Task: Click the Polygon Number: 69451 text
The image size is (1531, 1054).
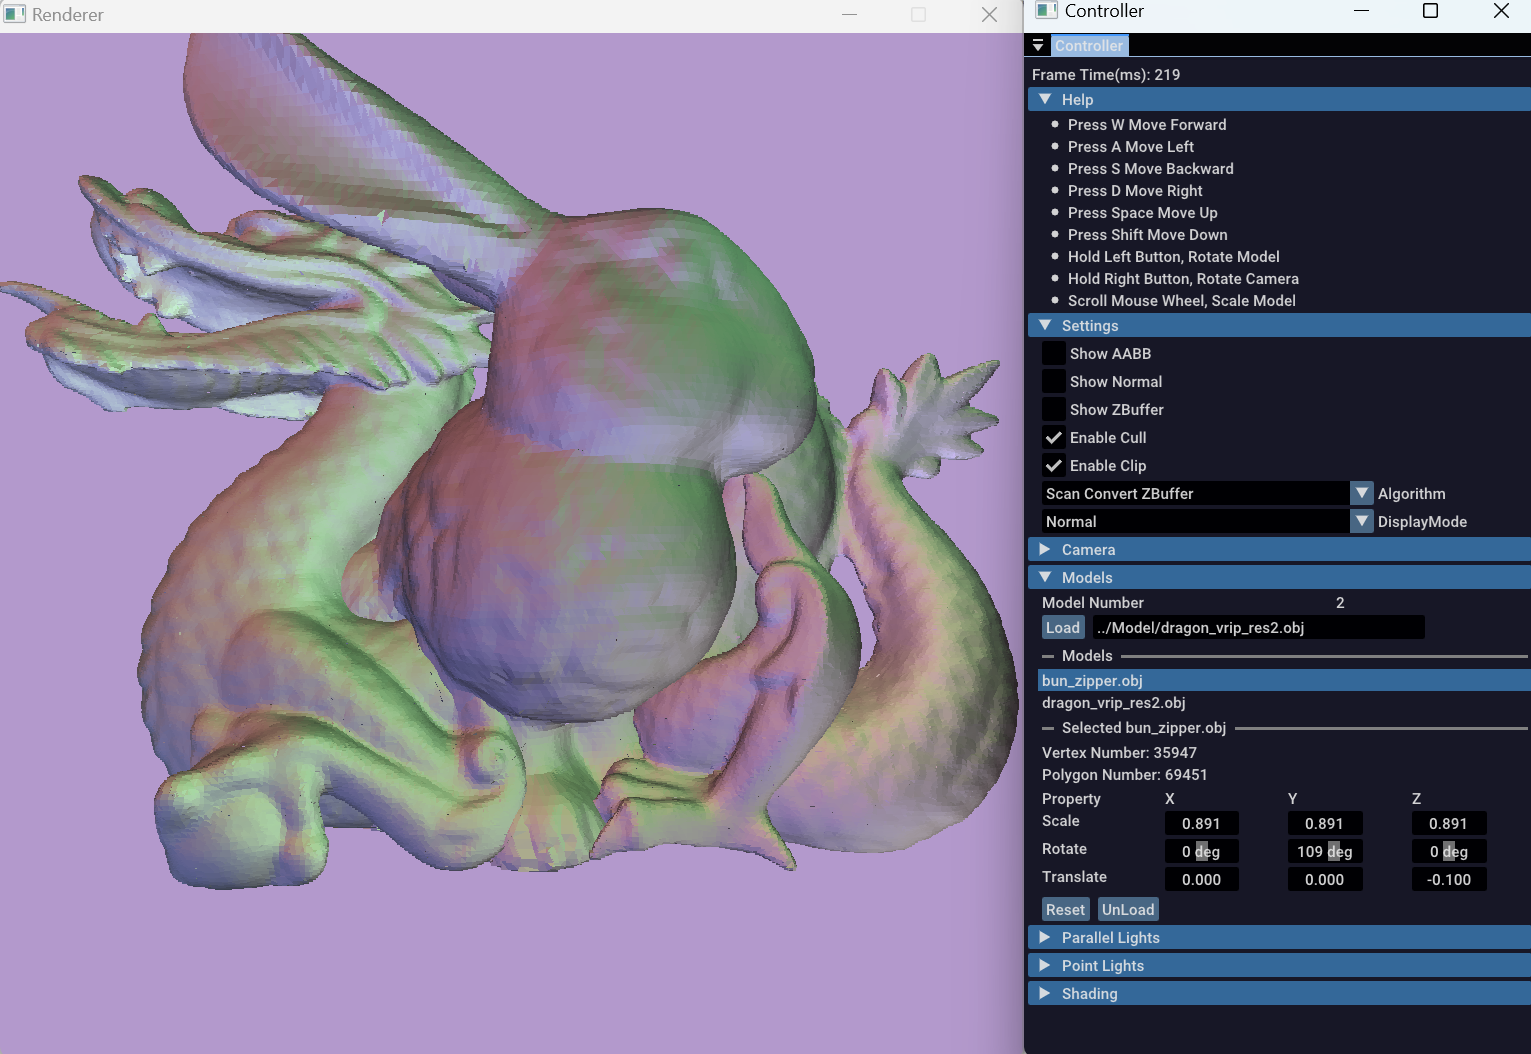Action: coord(1124,775)
